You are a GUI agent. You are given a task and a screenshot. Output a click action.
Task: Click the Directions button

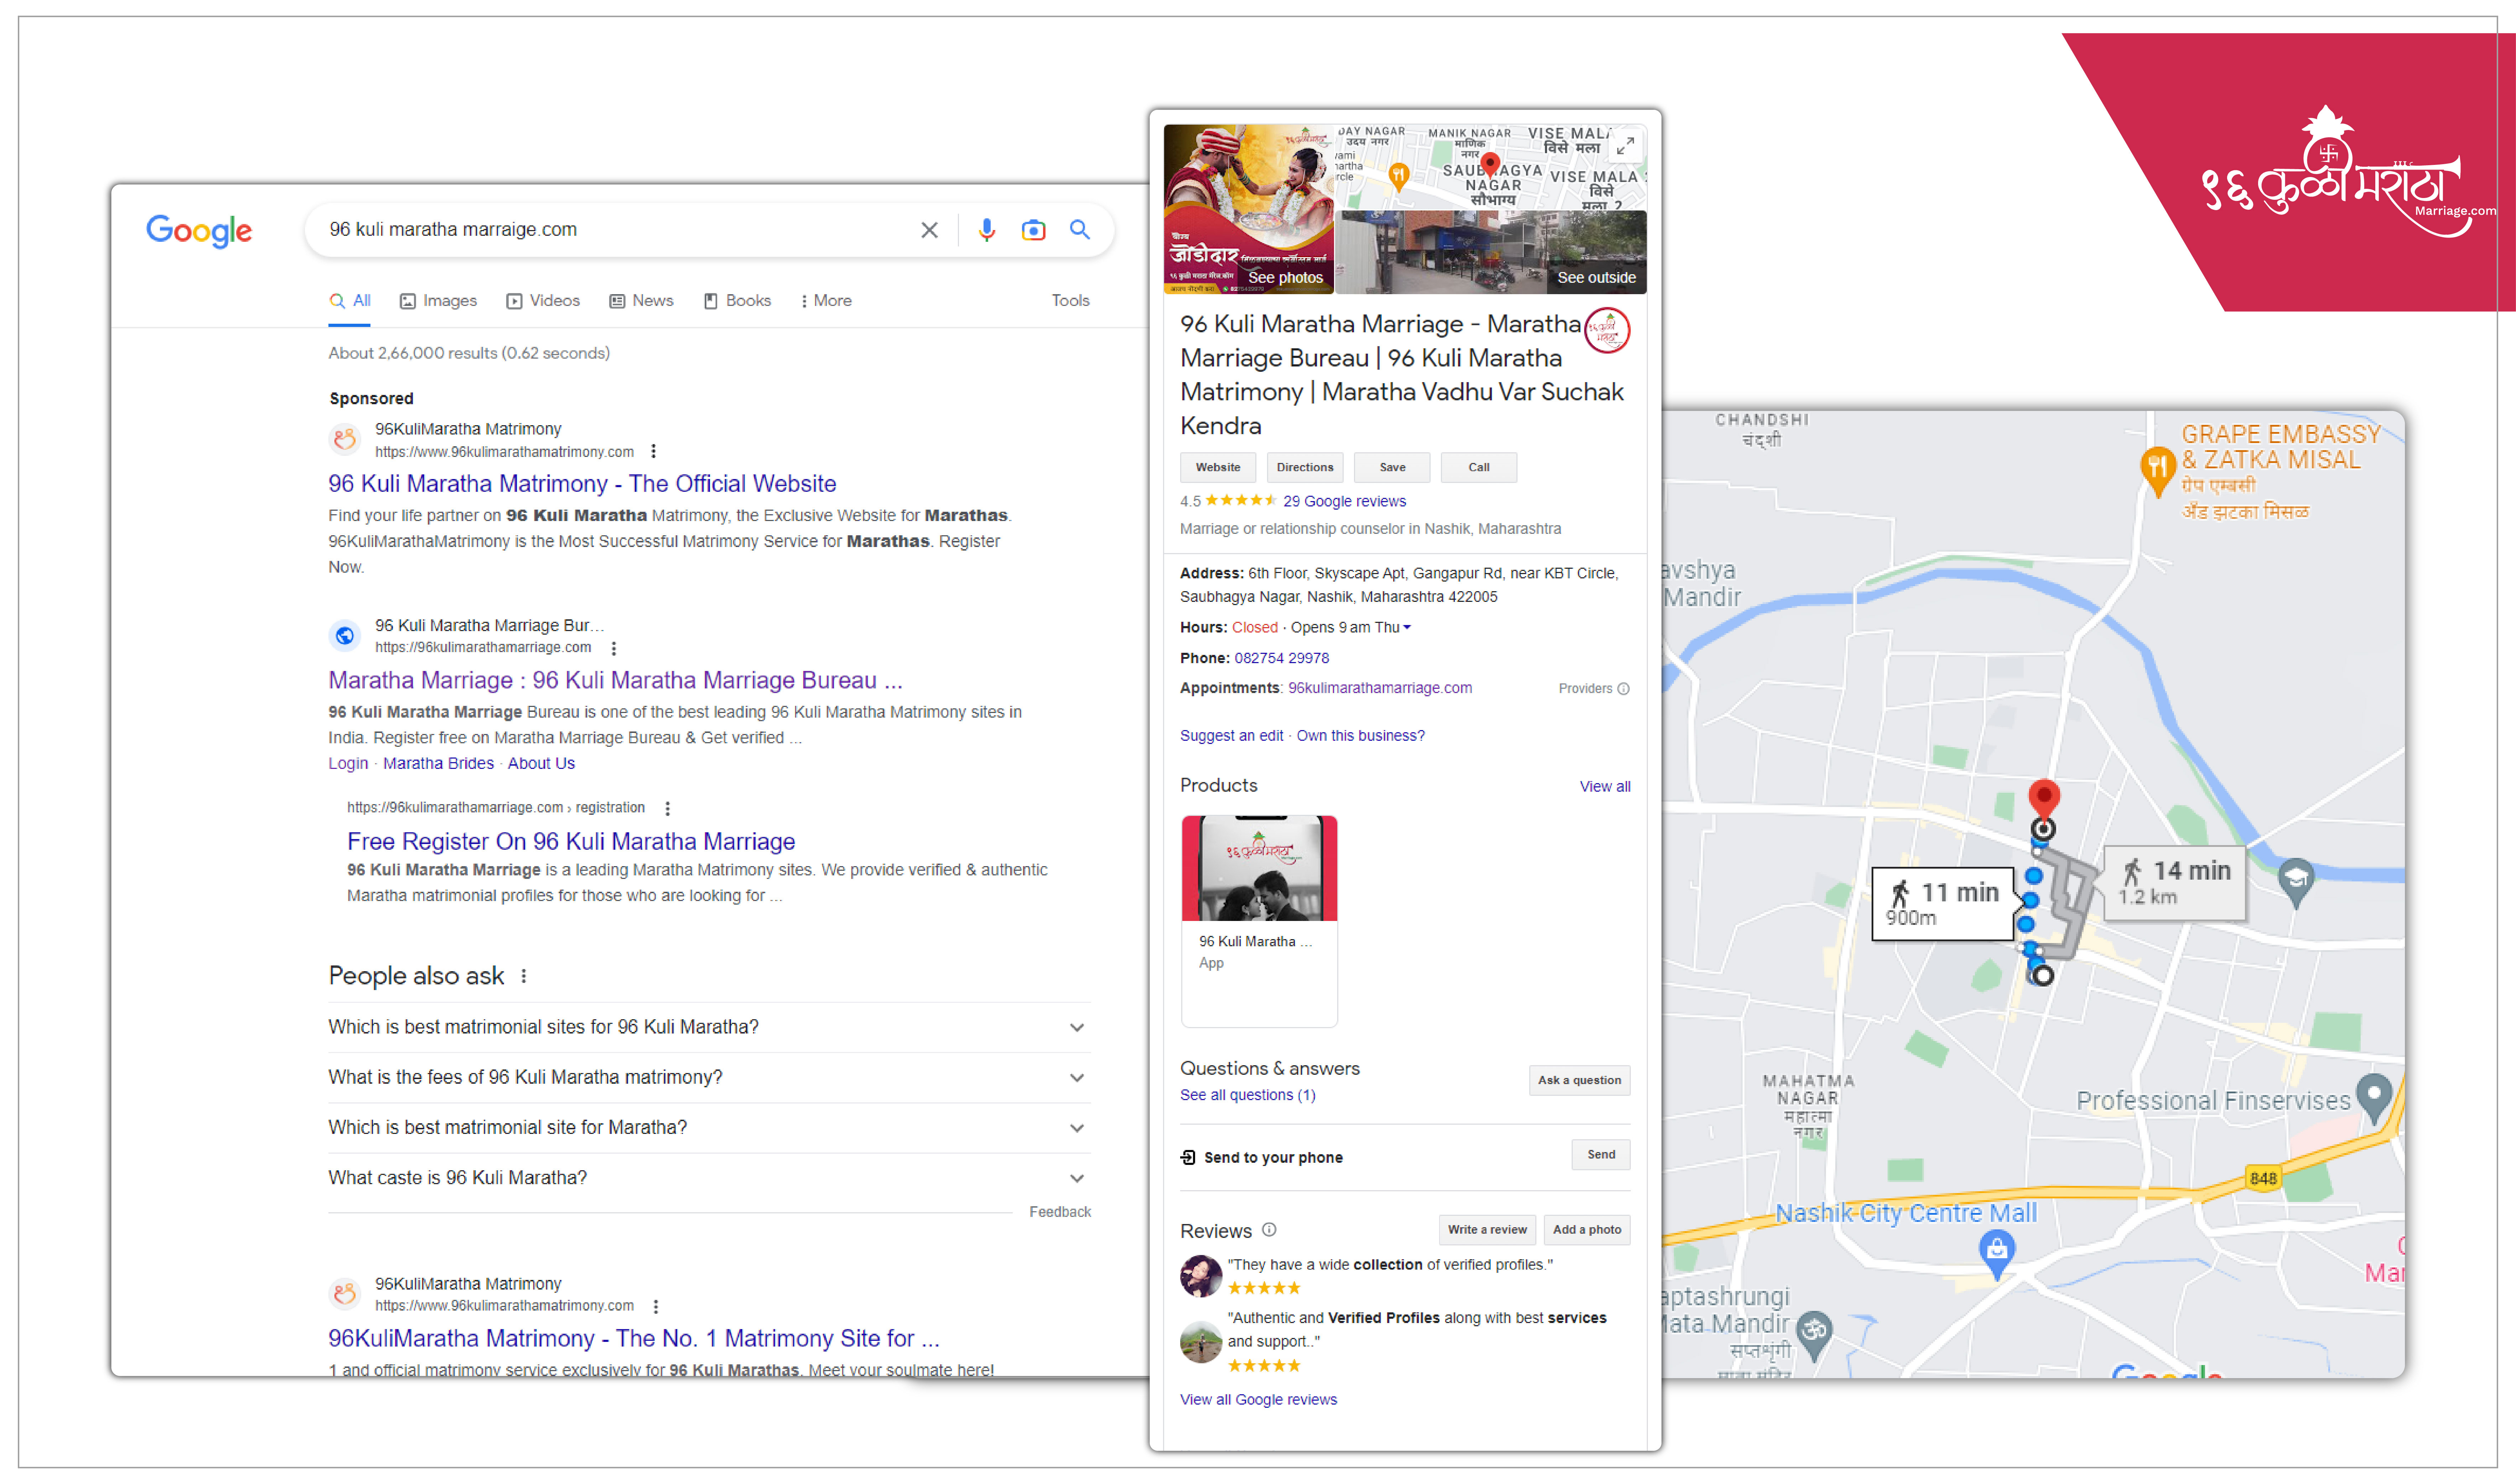click(x=1305, y=468)
